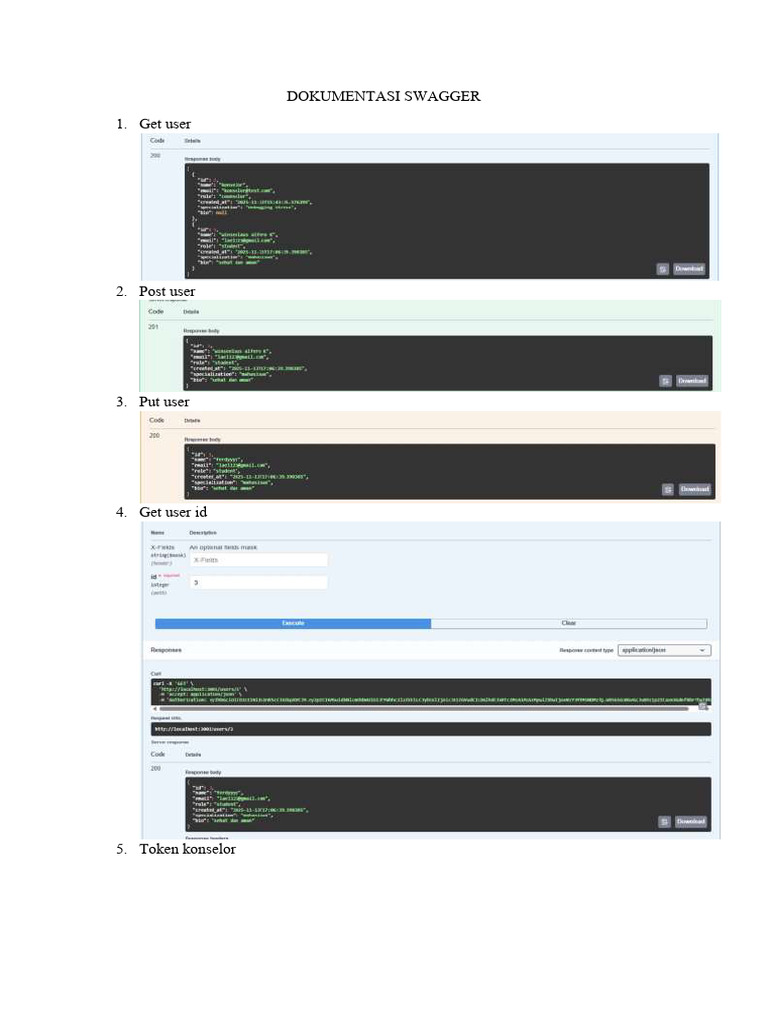This screenshot has width=768, height=1024.
Task: Download the Post user 201 response
Action: [x=692, y=381]
